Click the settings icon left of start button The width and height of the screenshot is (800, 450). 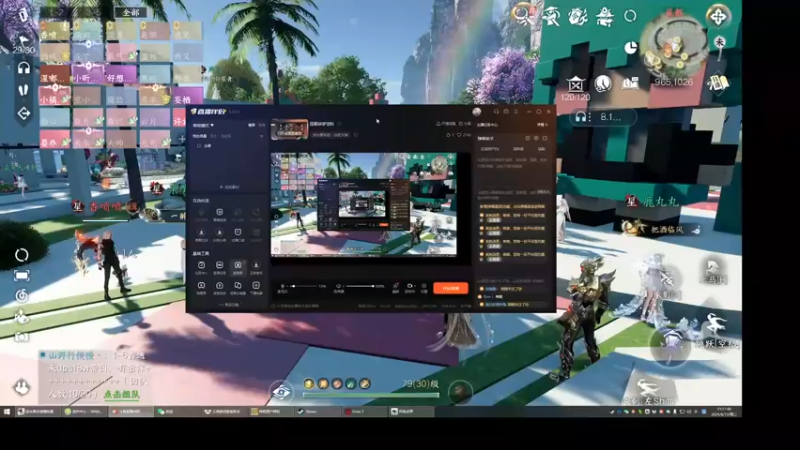click(423, 286)
